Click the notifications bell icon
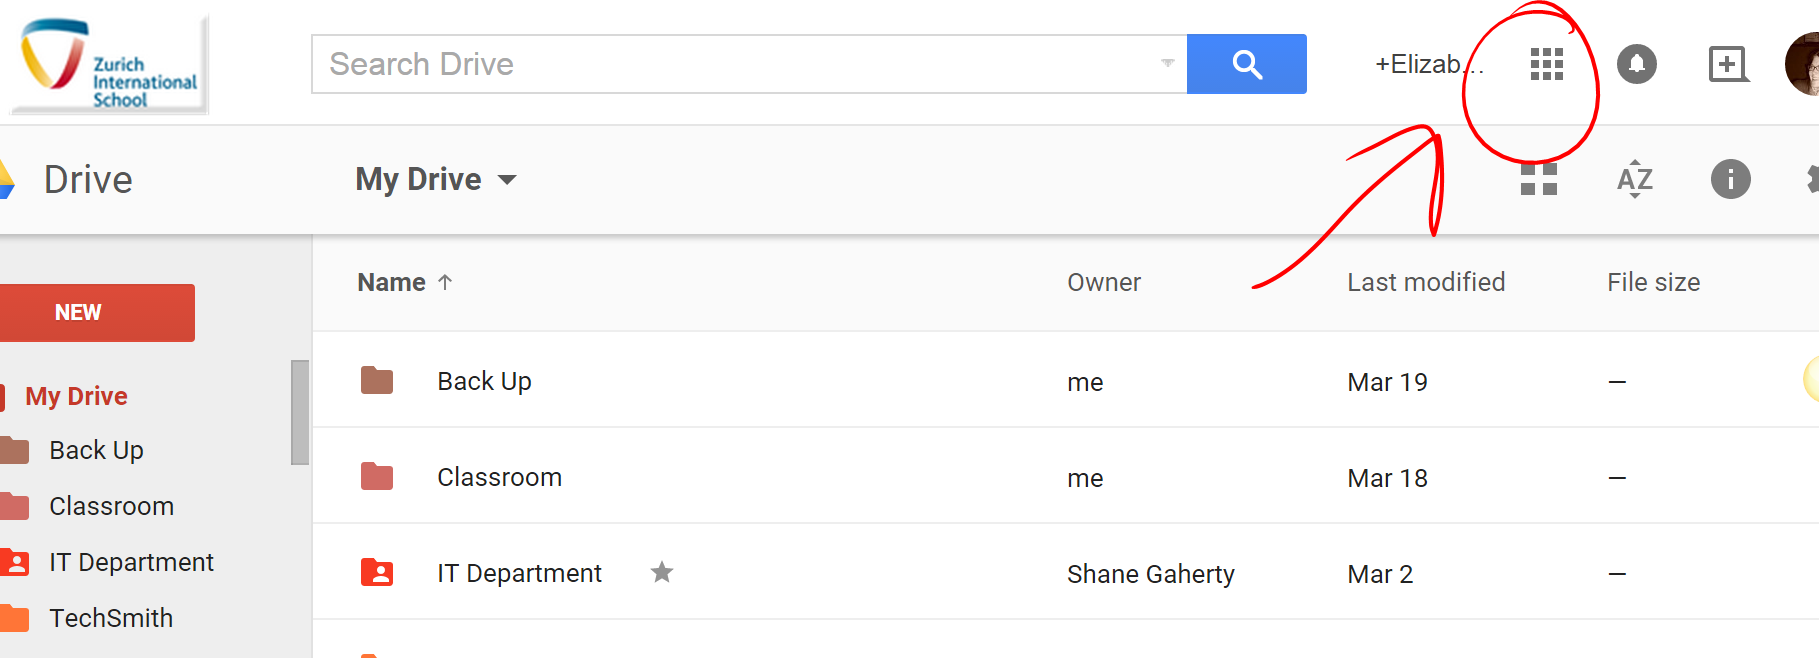The height and width of the screenshot is (658, 1819). [1636, 64]
